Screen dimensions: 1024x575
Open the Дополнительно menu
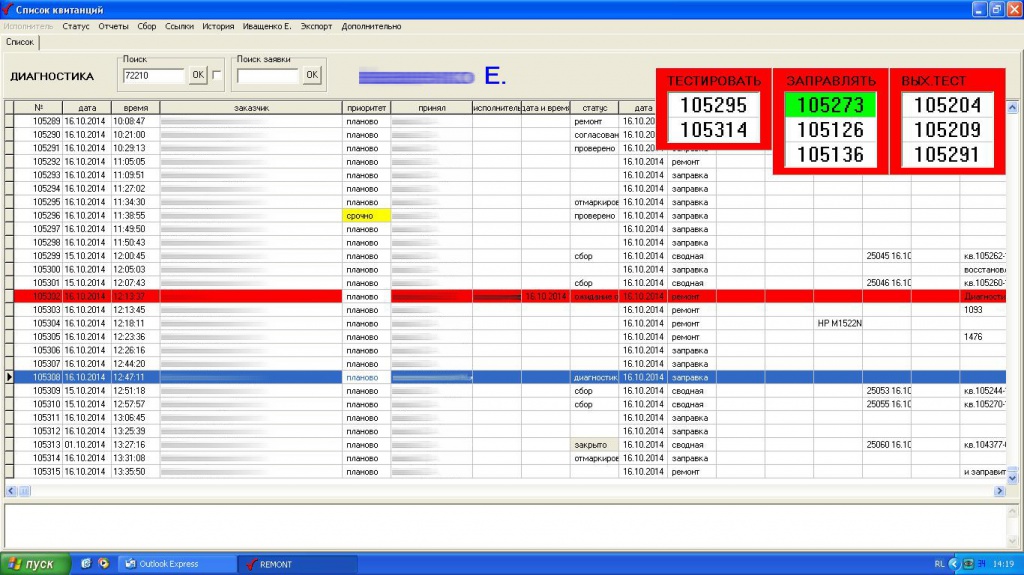[x=371, y=26]
